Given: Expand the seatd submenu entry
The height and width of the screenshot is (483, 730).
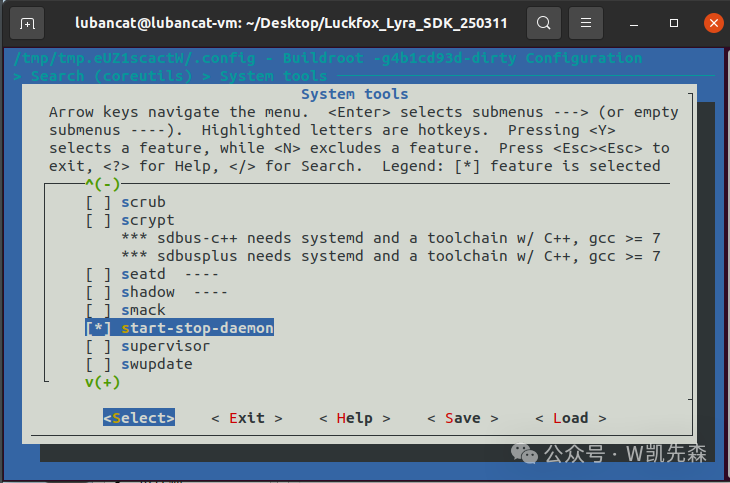Looking at the screenshot, I should (144, 274).
